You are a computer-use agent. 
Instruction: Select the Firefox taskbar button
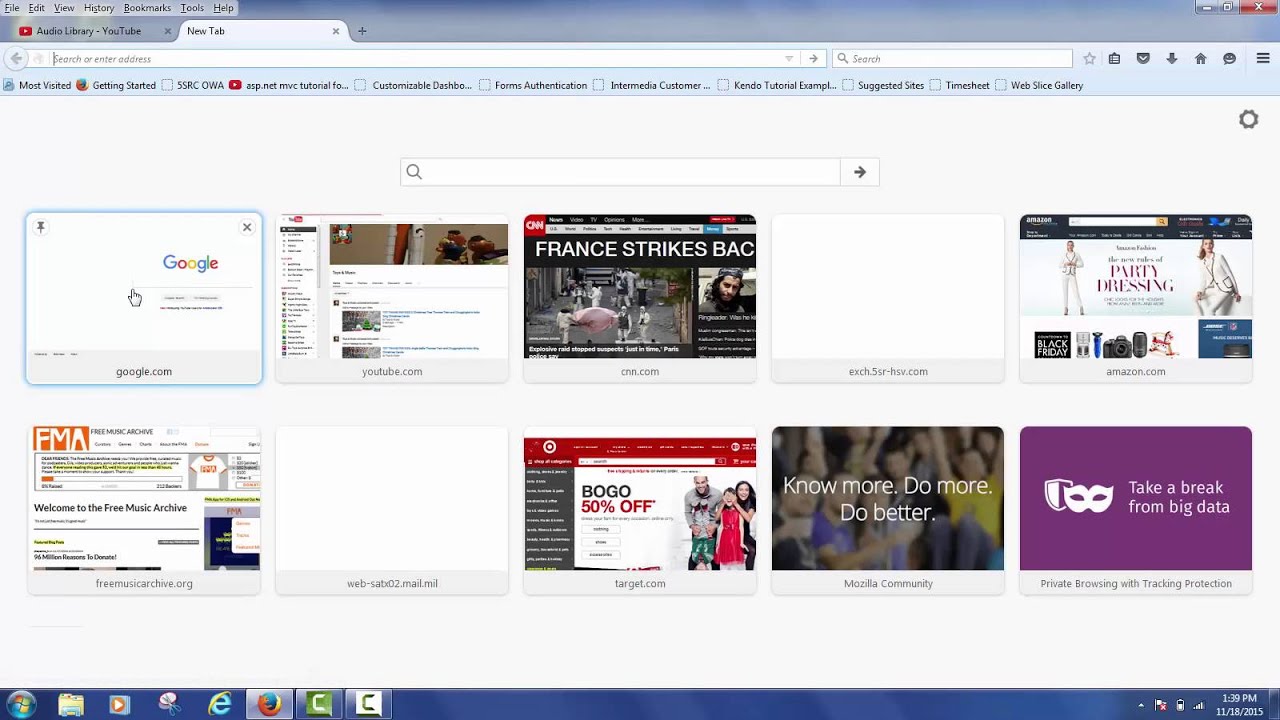[269, 705]
